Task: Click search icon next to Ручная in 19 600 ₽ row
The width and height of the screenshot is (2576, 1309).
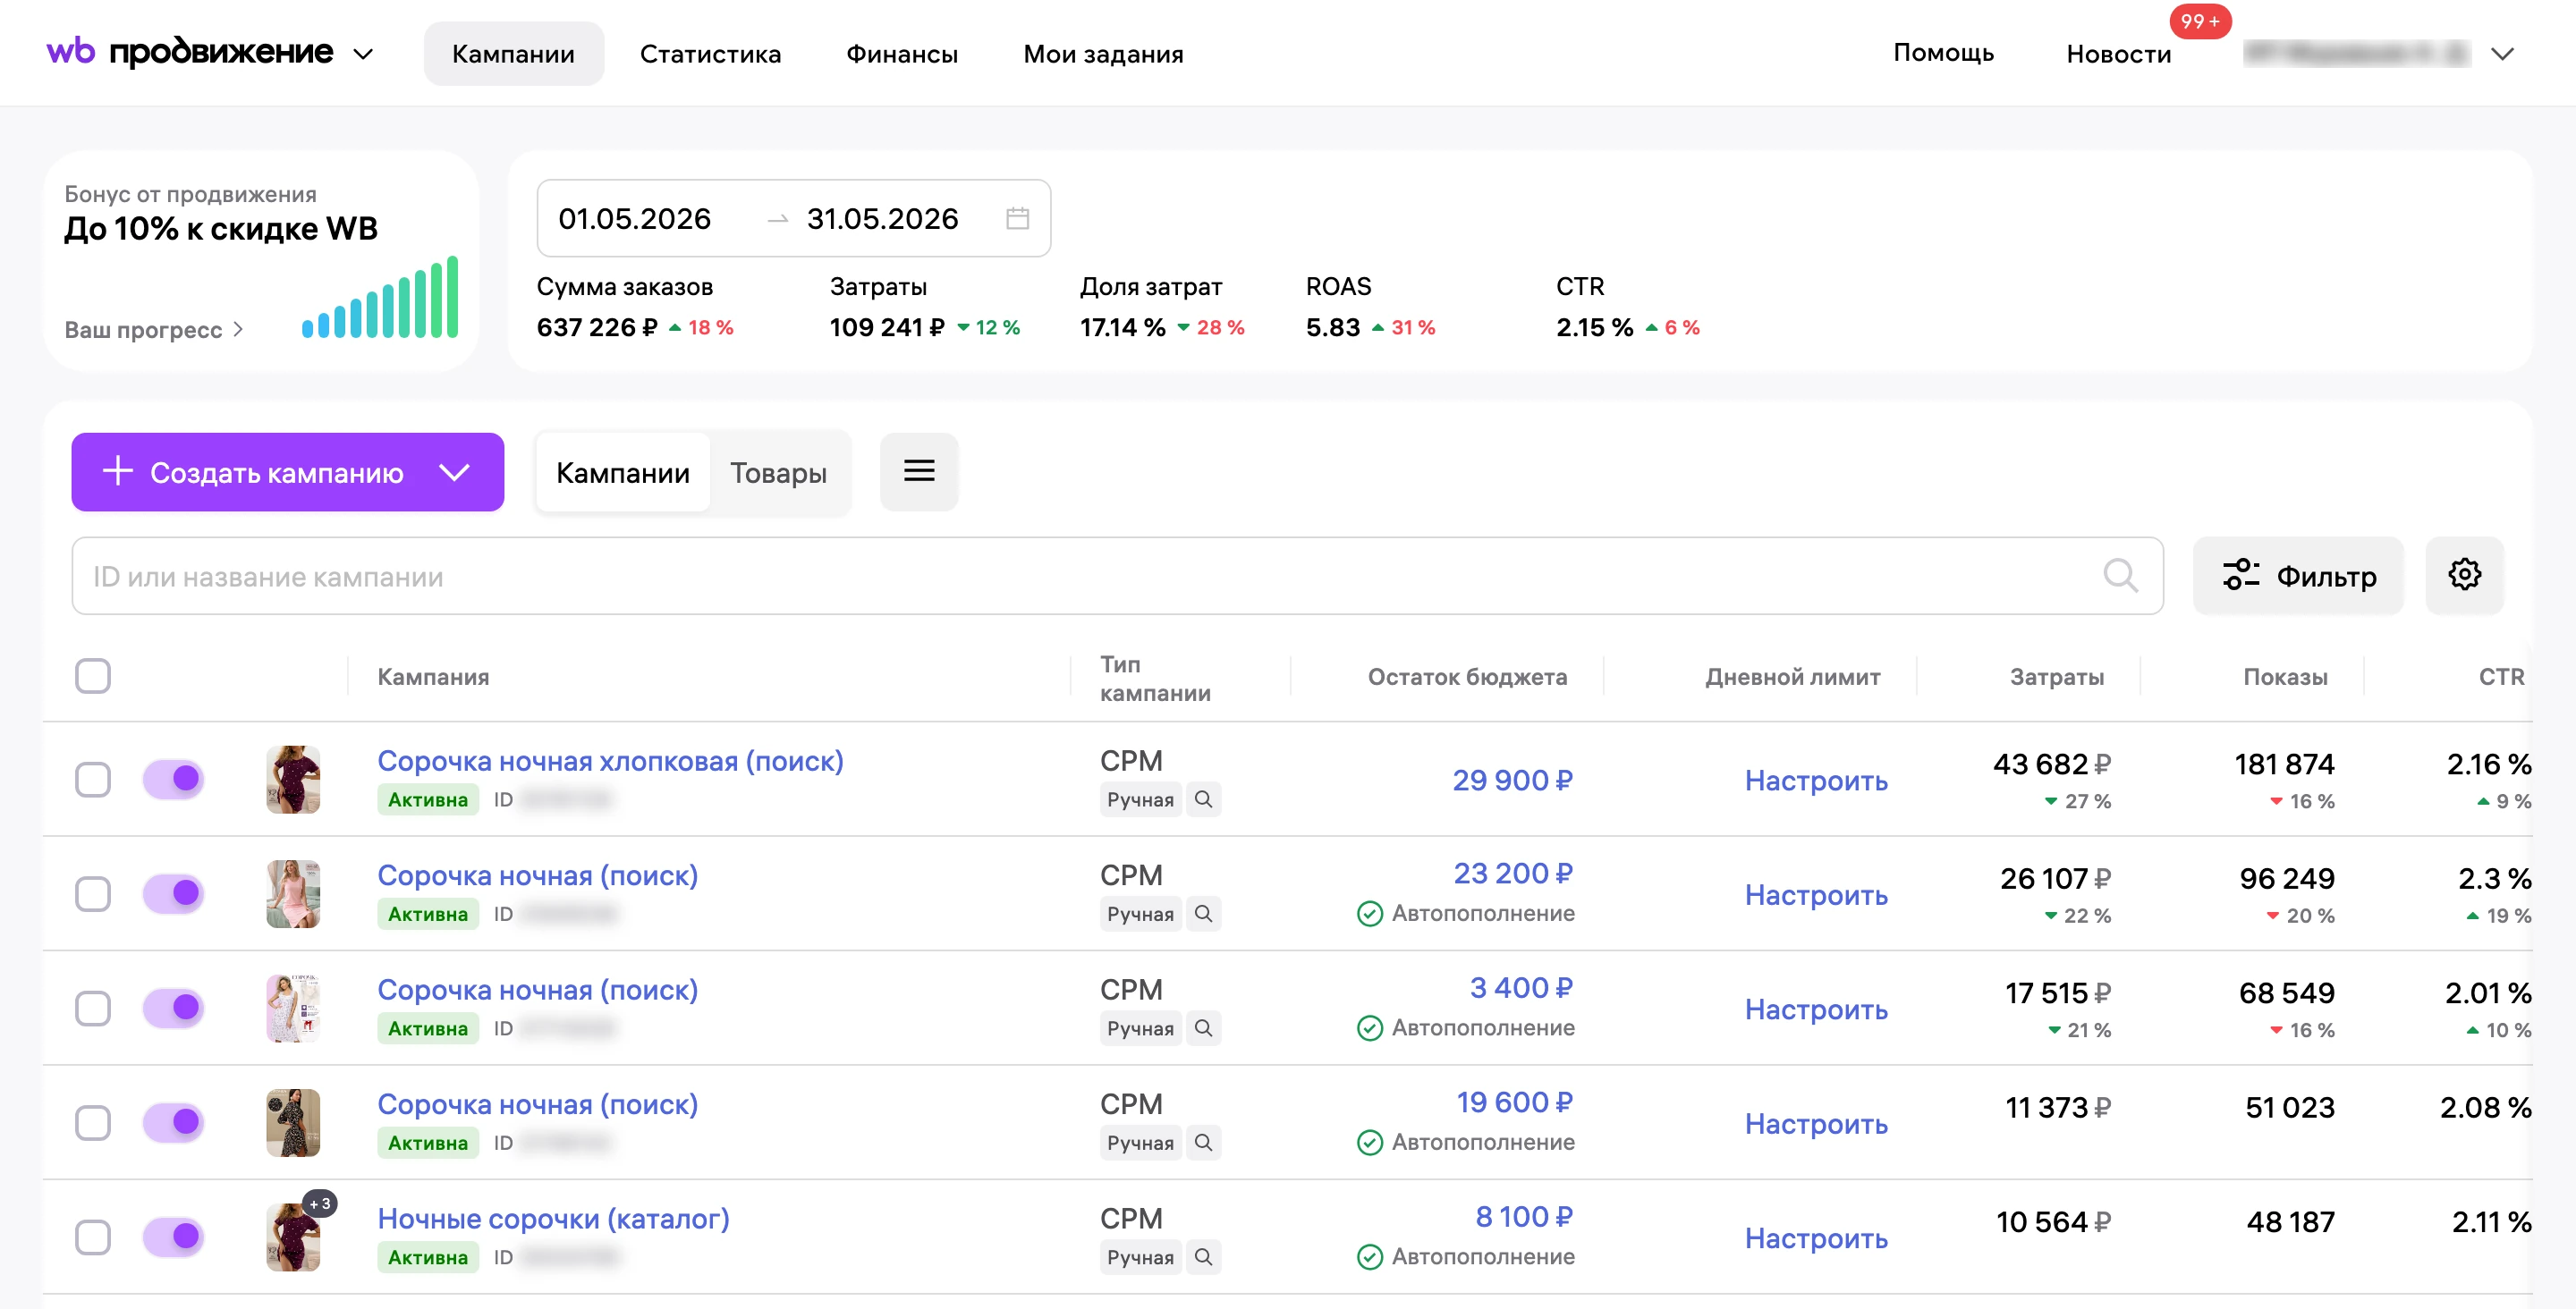Action: click(1203, 1142)
